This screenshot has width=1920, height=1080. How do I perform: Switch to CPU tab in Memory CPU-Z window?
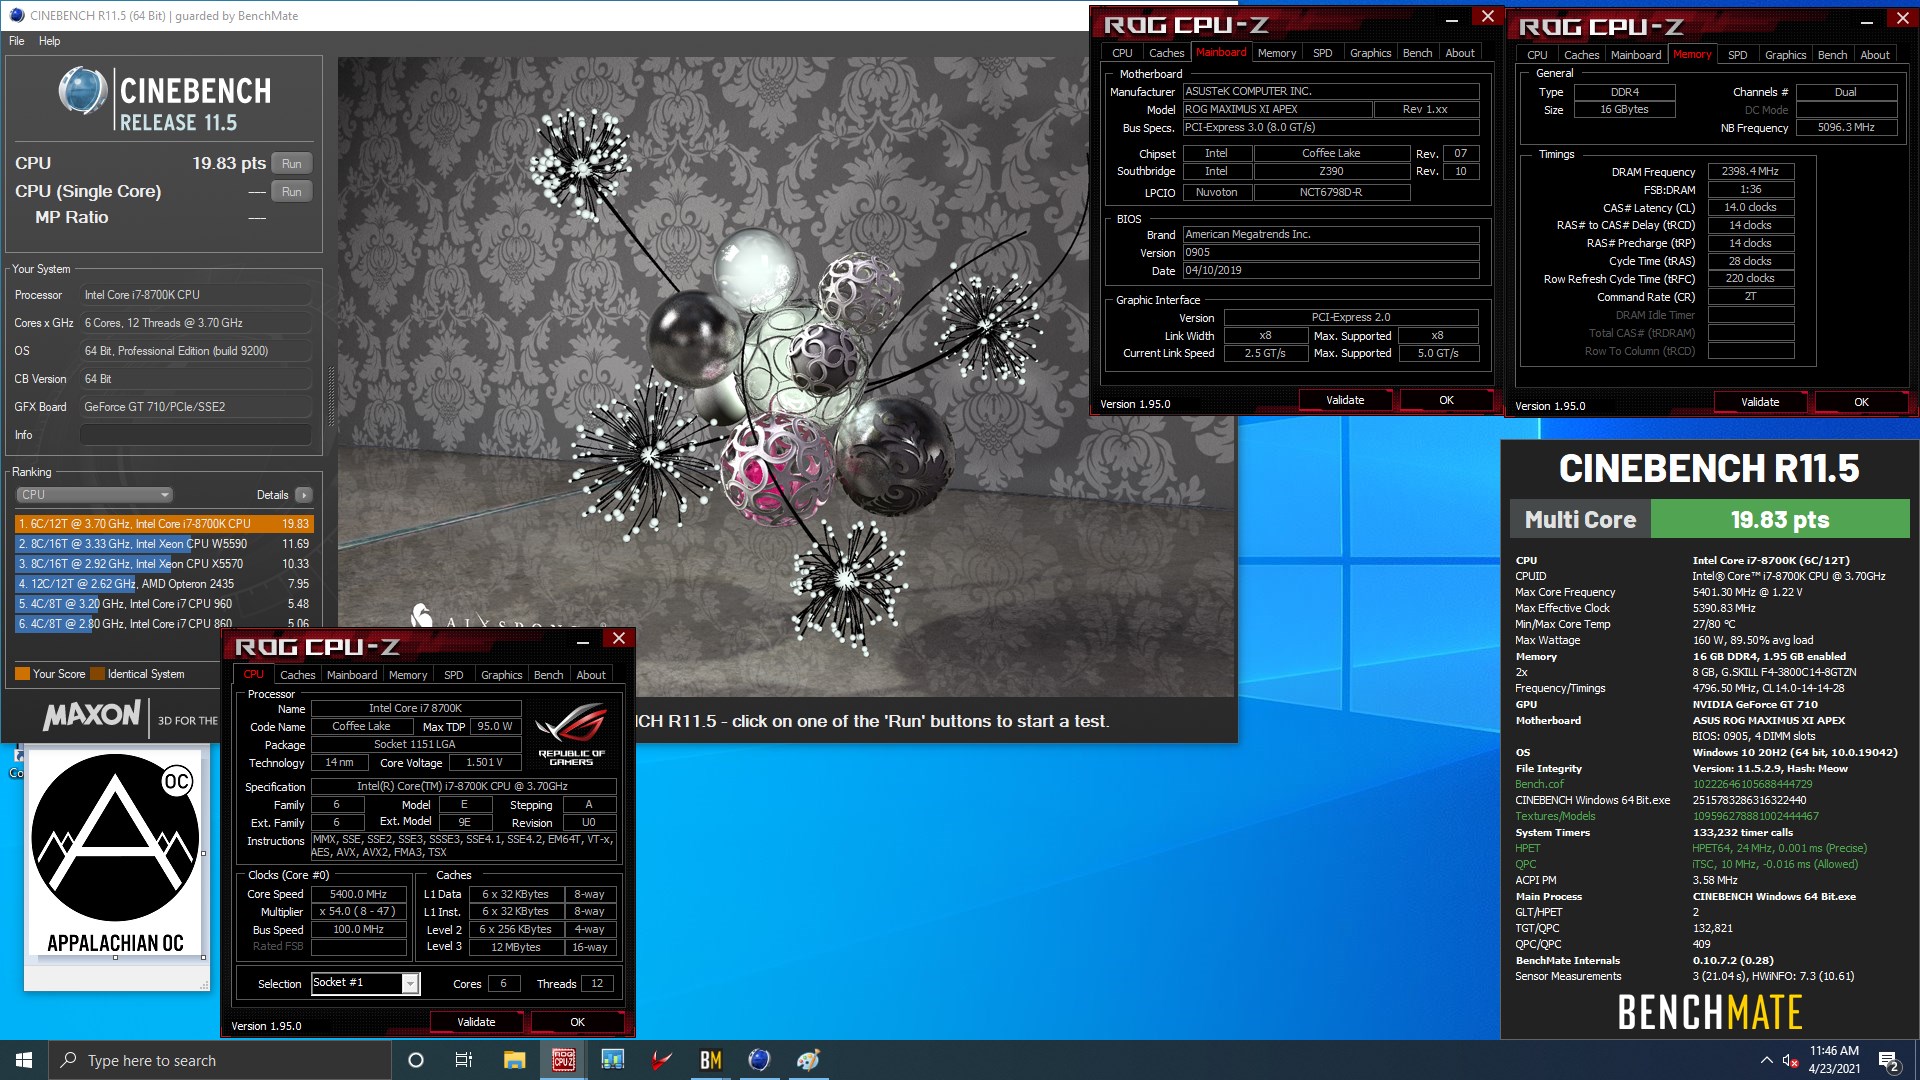pyautogui.click(x=1537, y=55)
